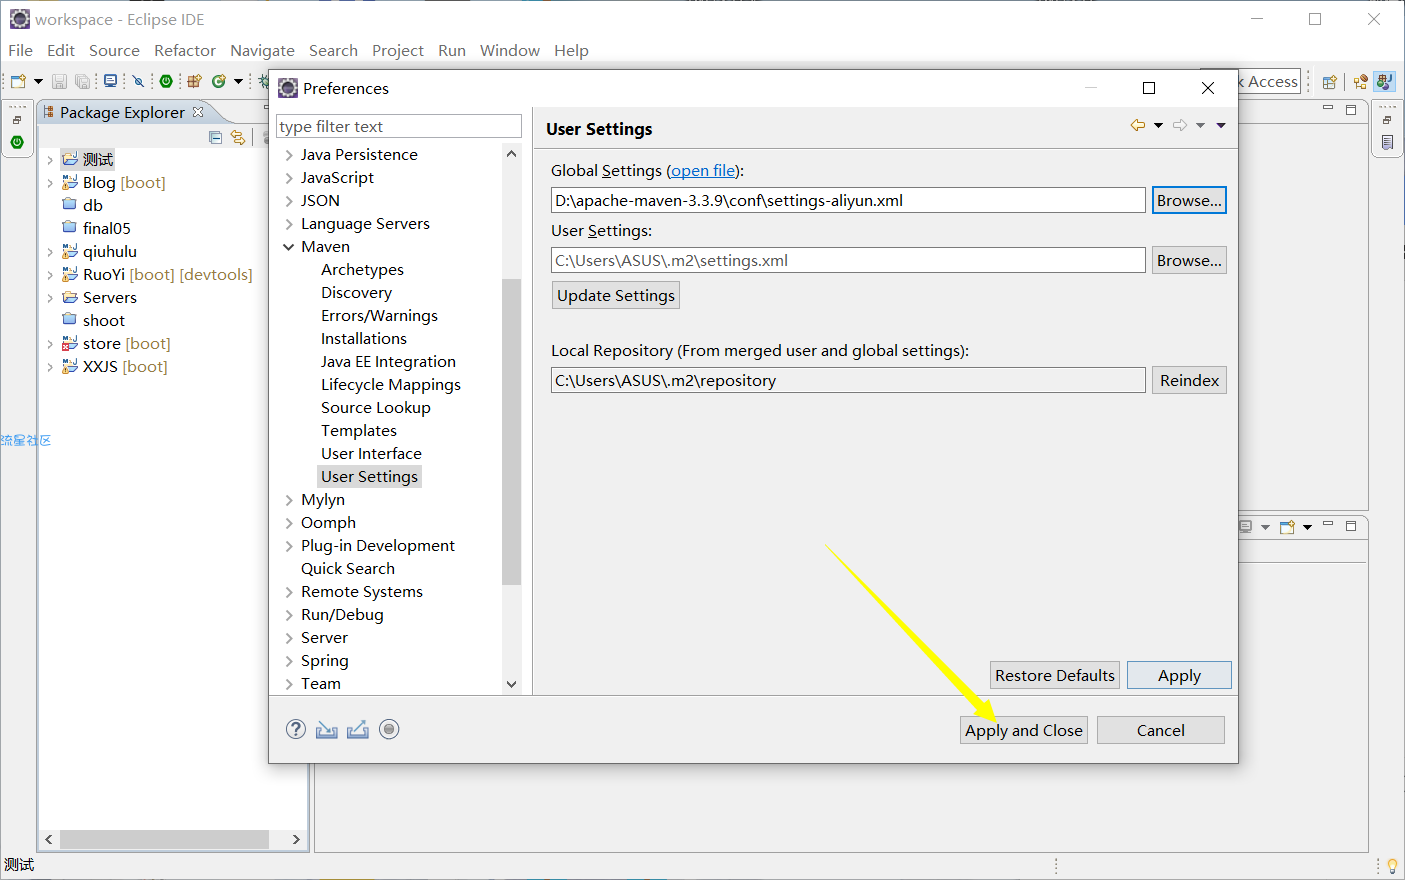Viewport: 1405px width, 880px height.
Task: Collapse the Maven preferences node
Action: click(289, 247)
